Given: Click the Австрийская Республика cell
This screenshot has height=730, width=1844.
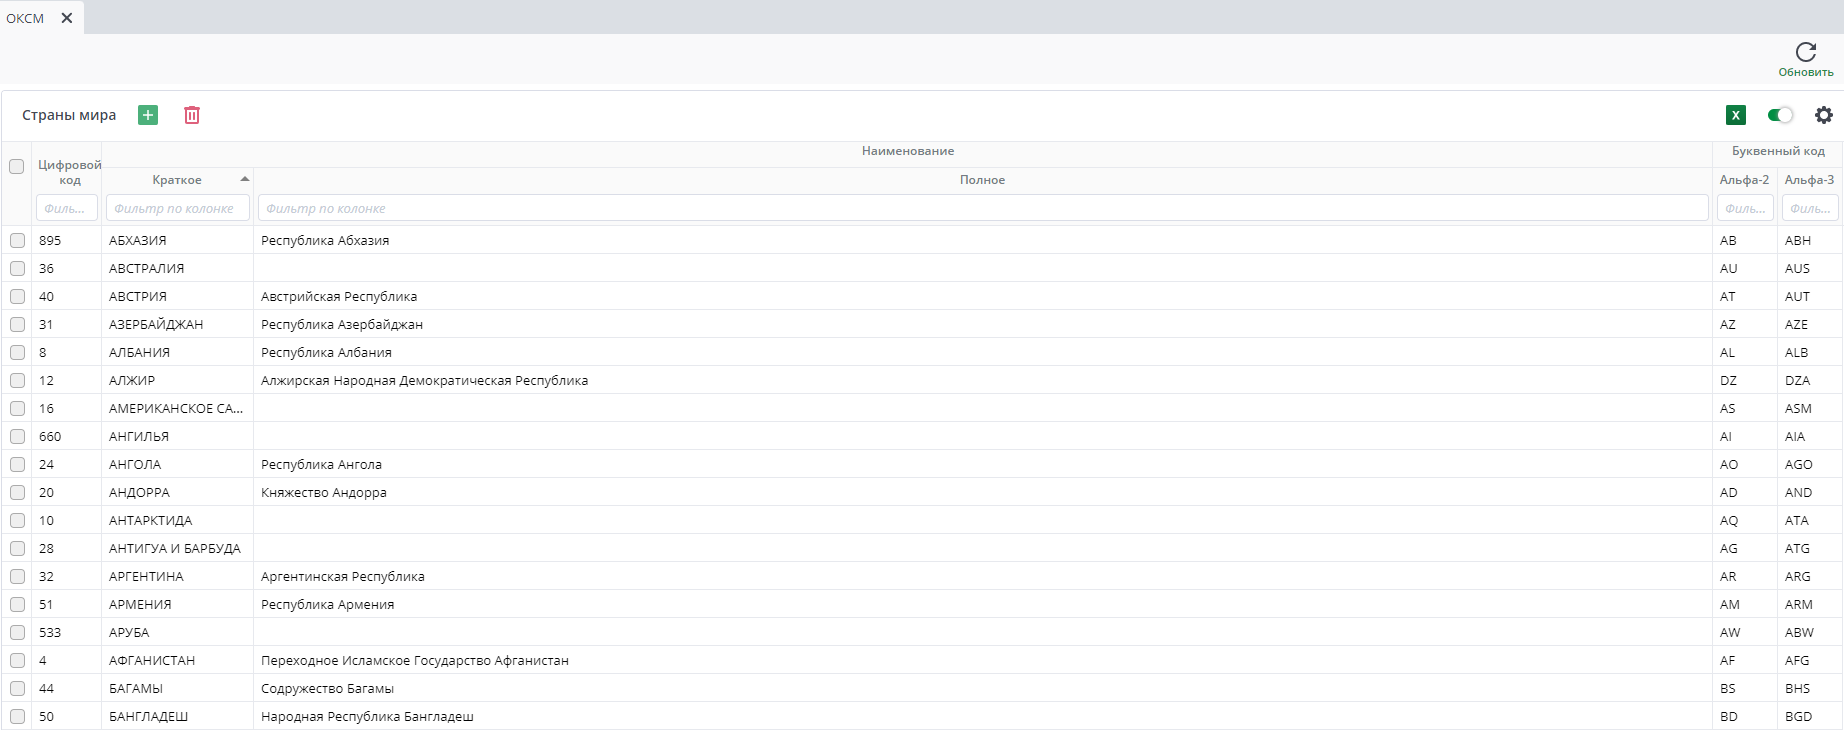Looking at the screenshot, I should click(983, 296).
